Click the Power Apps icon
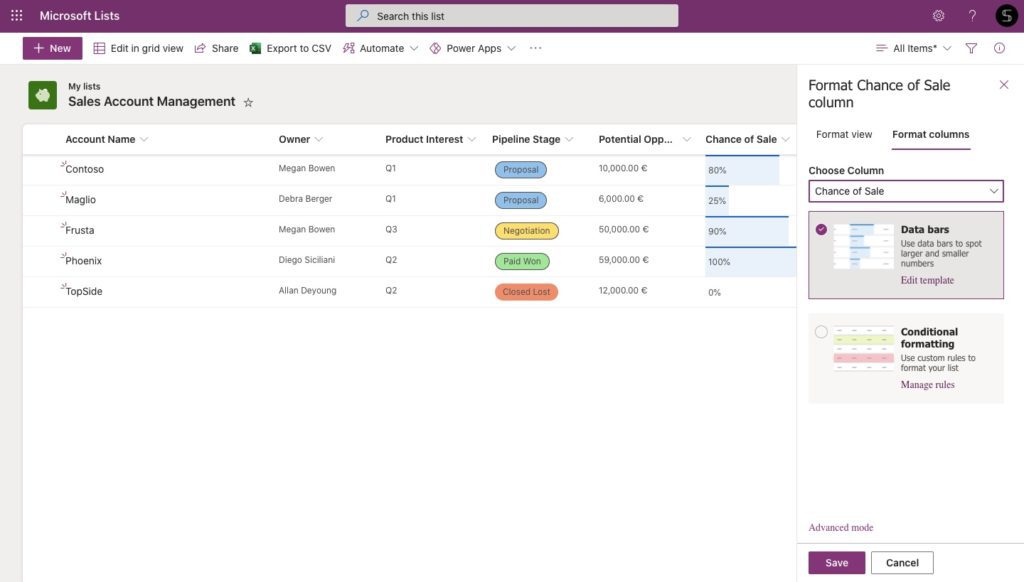 [435, 48]
